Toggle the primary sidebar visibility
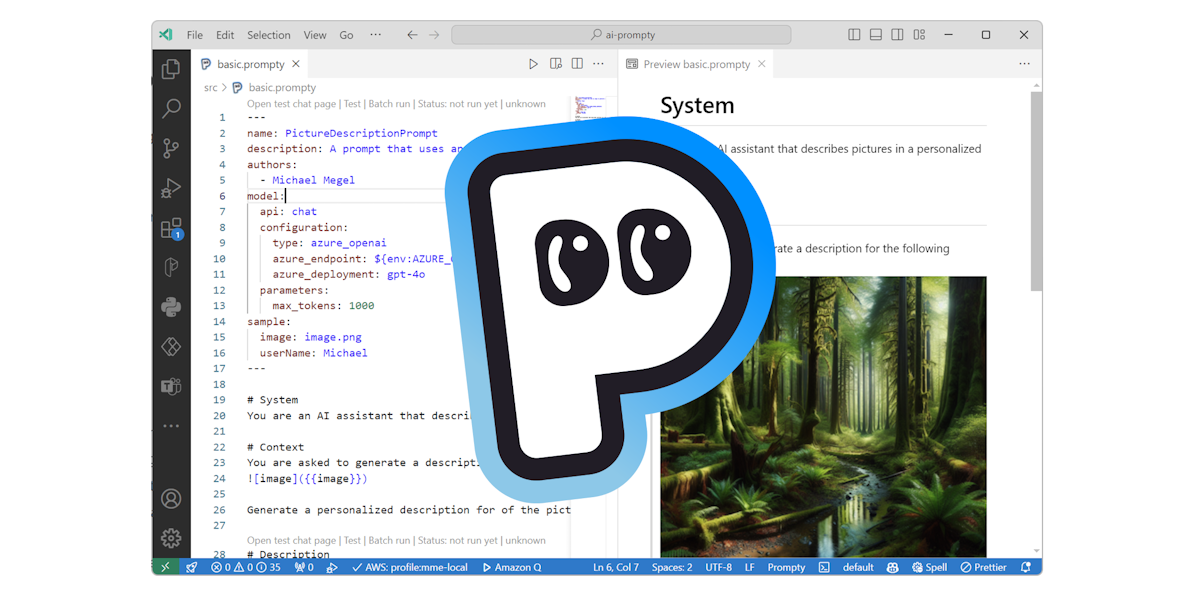 coord(853,33)
